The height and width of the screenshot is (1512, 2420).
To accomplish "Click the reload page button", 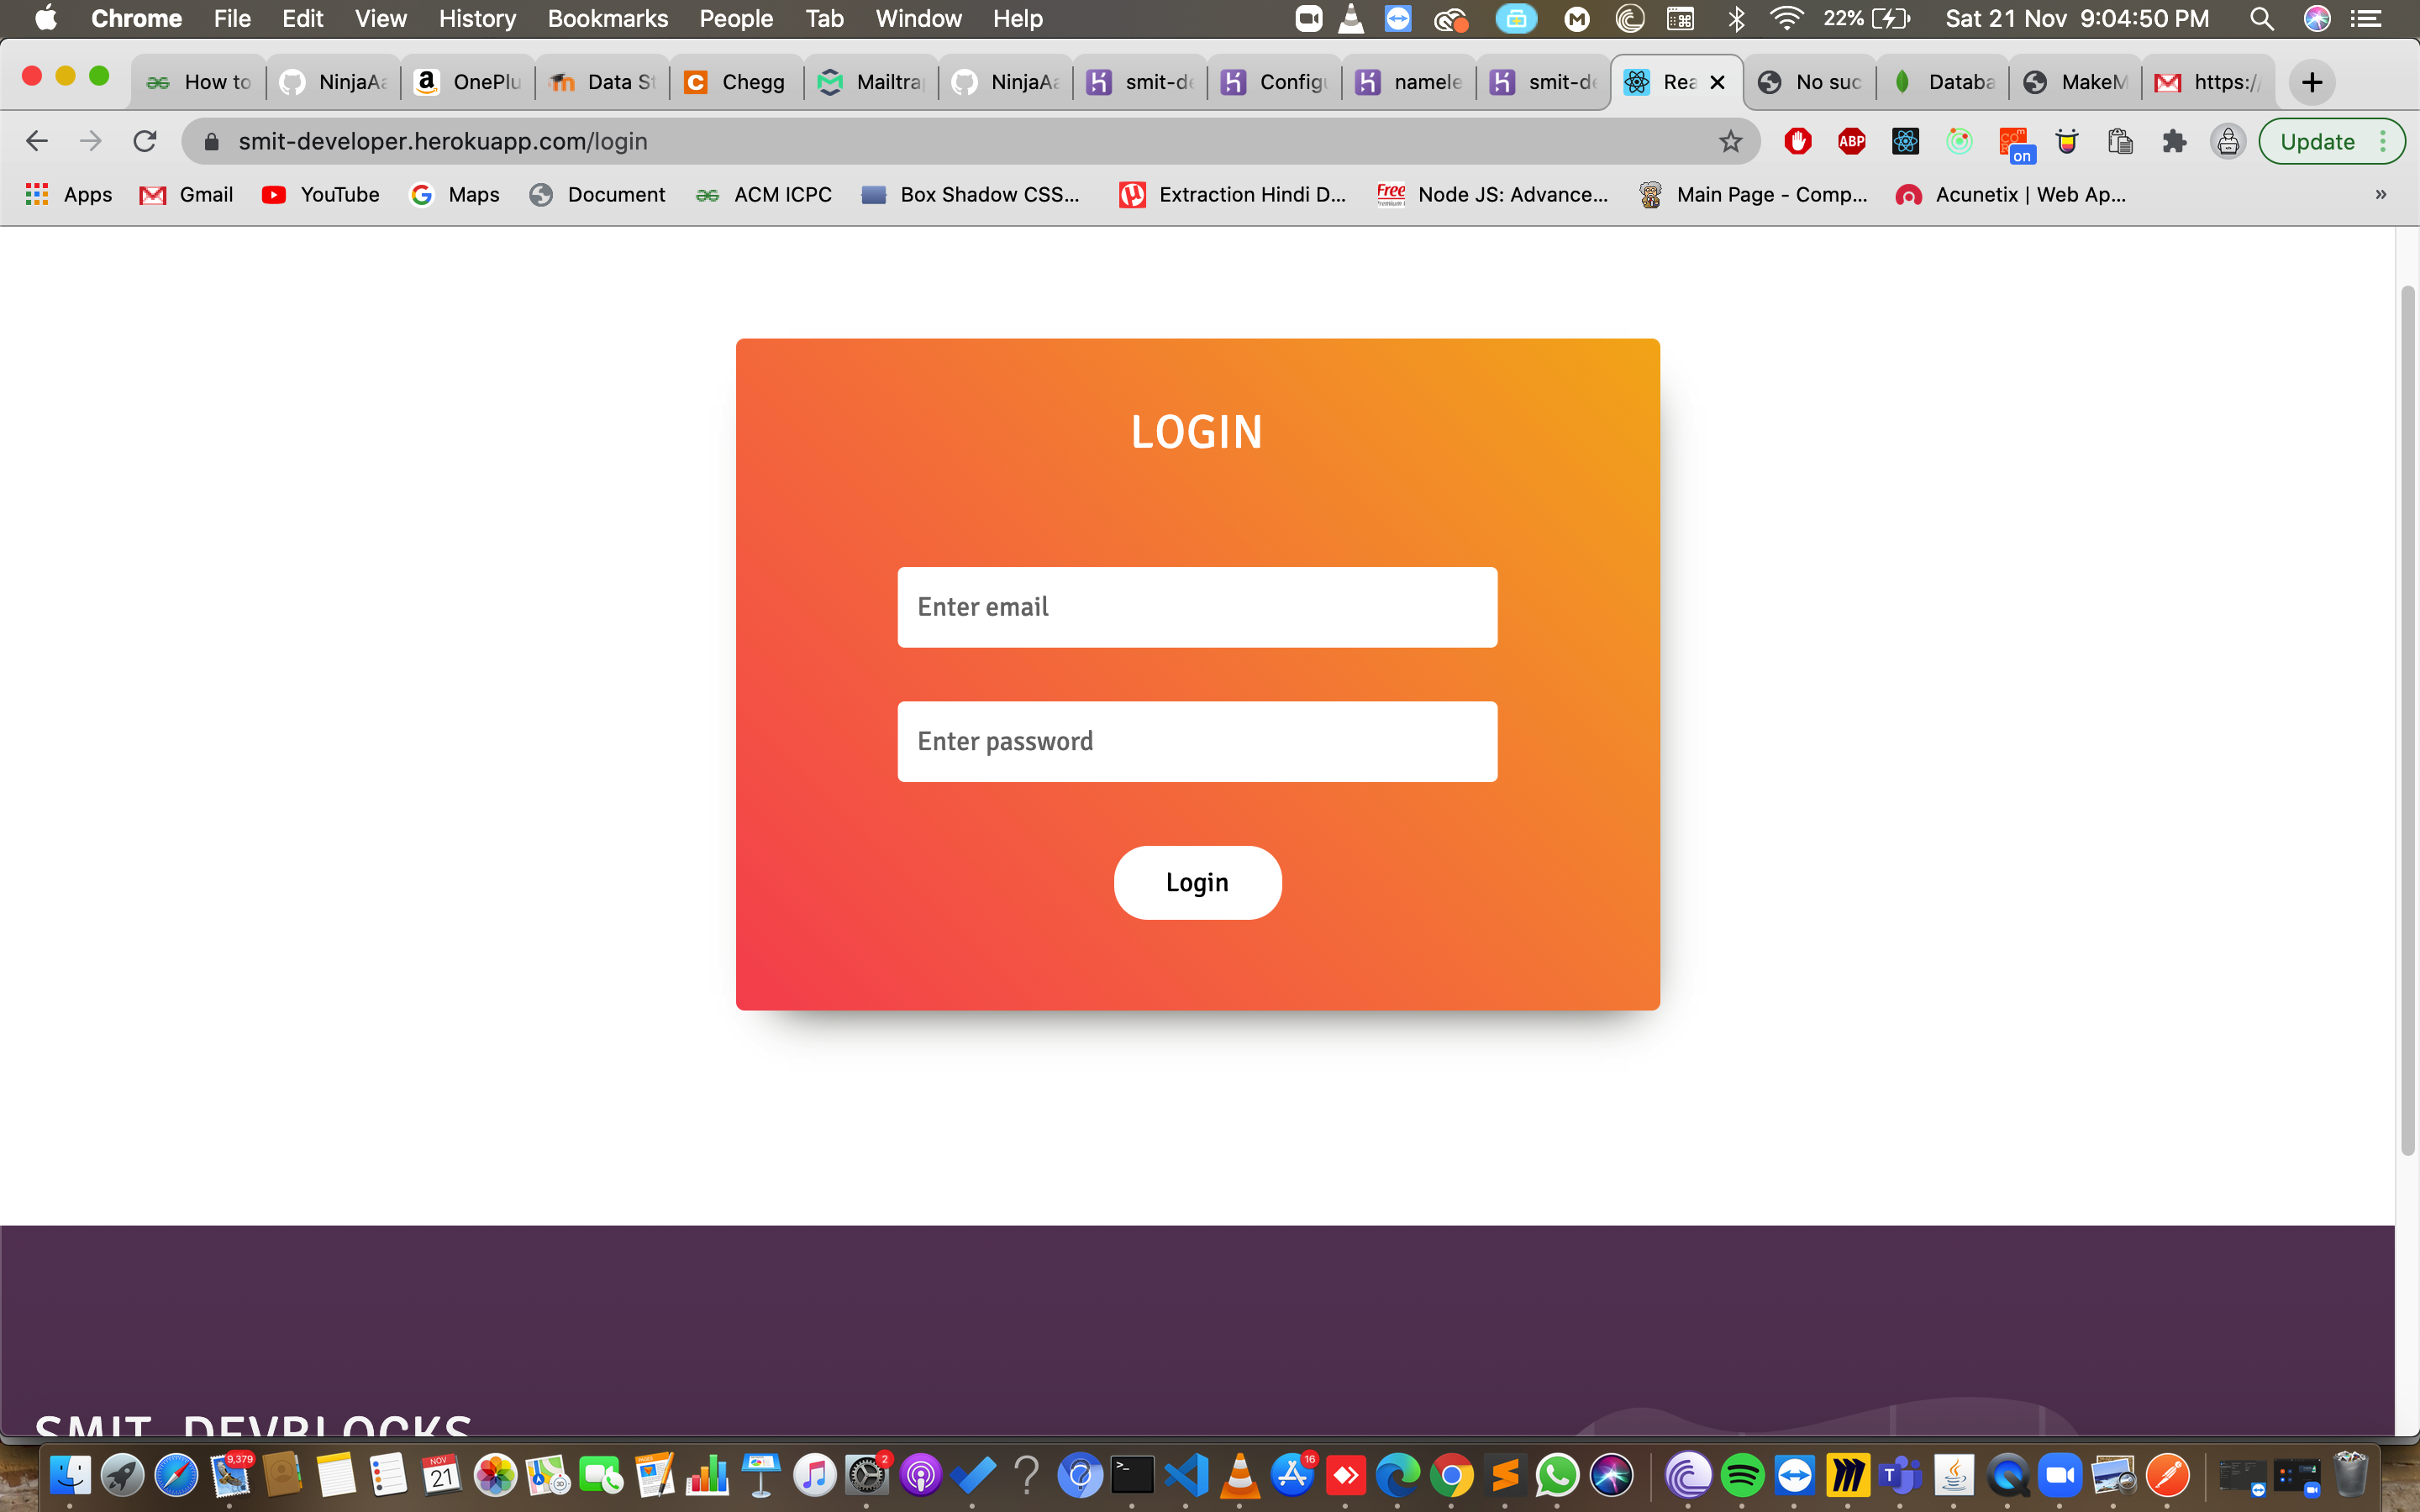I will click(145, 141).
